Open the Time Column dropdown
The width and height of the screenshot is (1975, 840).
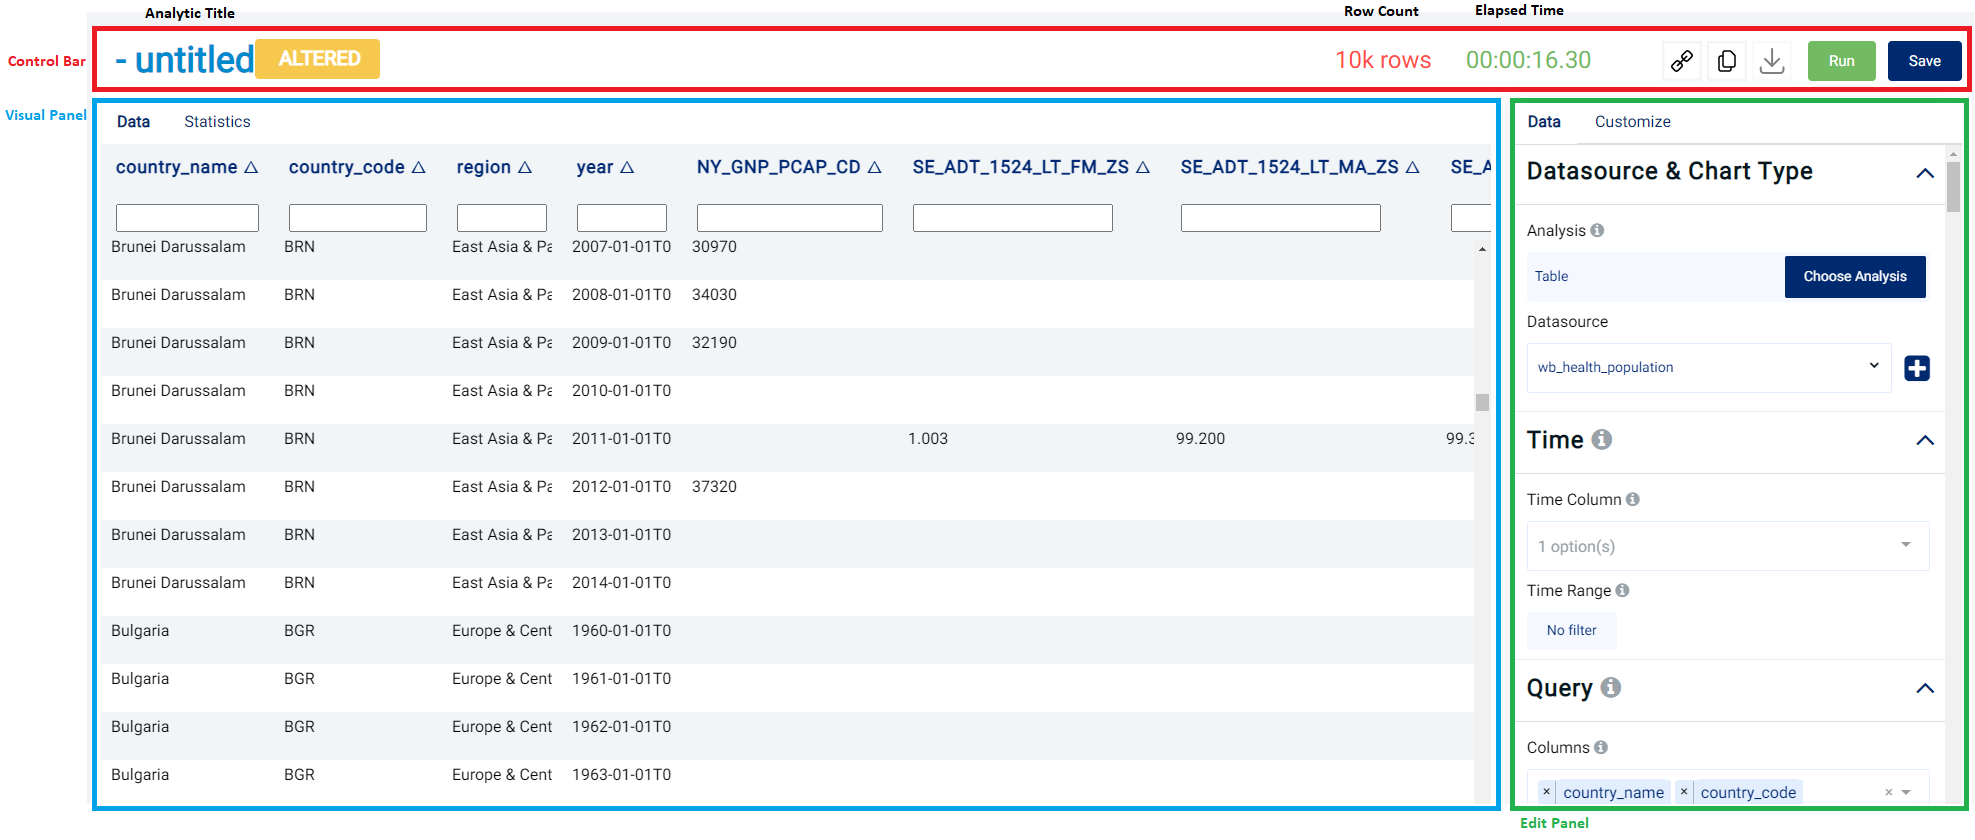pyautogui.click(x=1728, y=546)
